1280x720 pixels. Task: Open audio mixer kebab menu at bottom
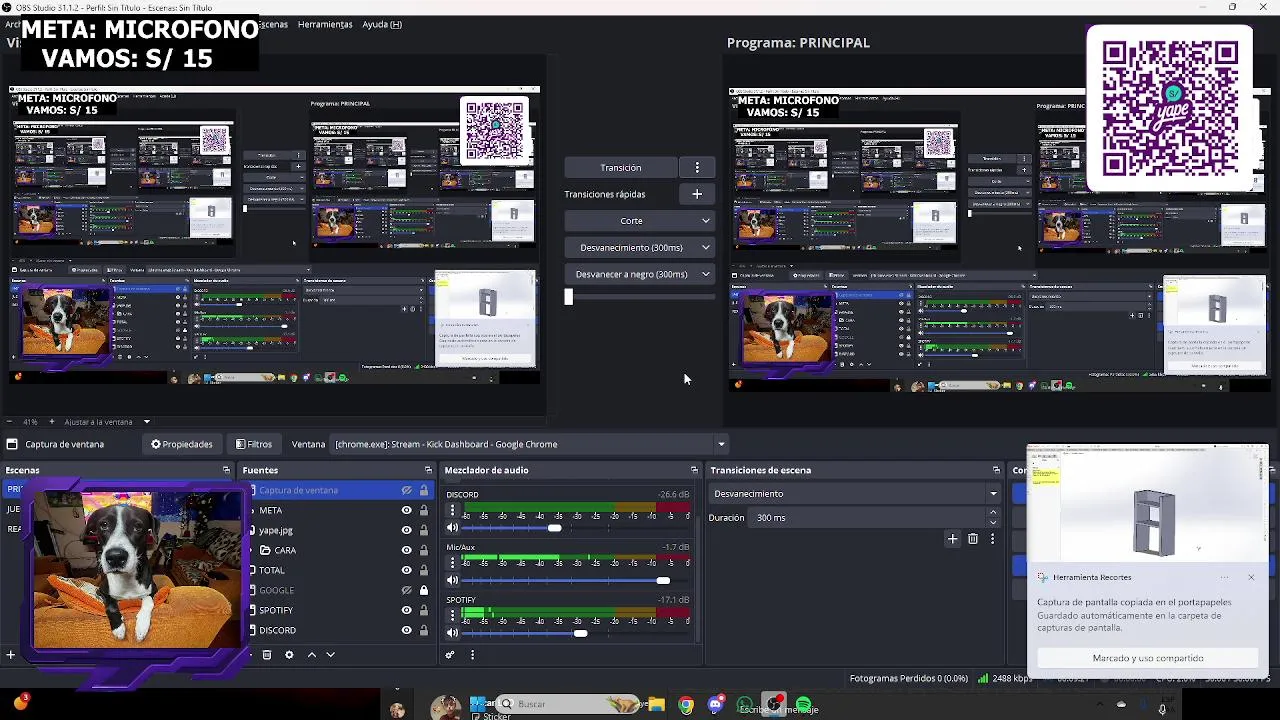[x=472, y=655]
